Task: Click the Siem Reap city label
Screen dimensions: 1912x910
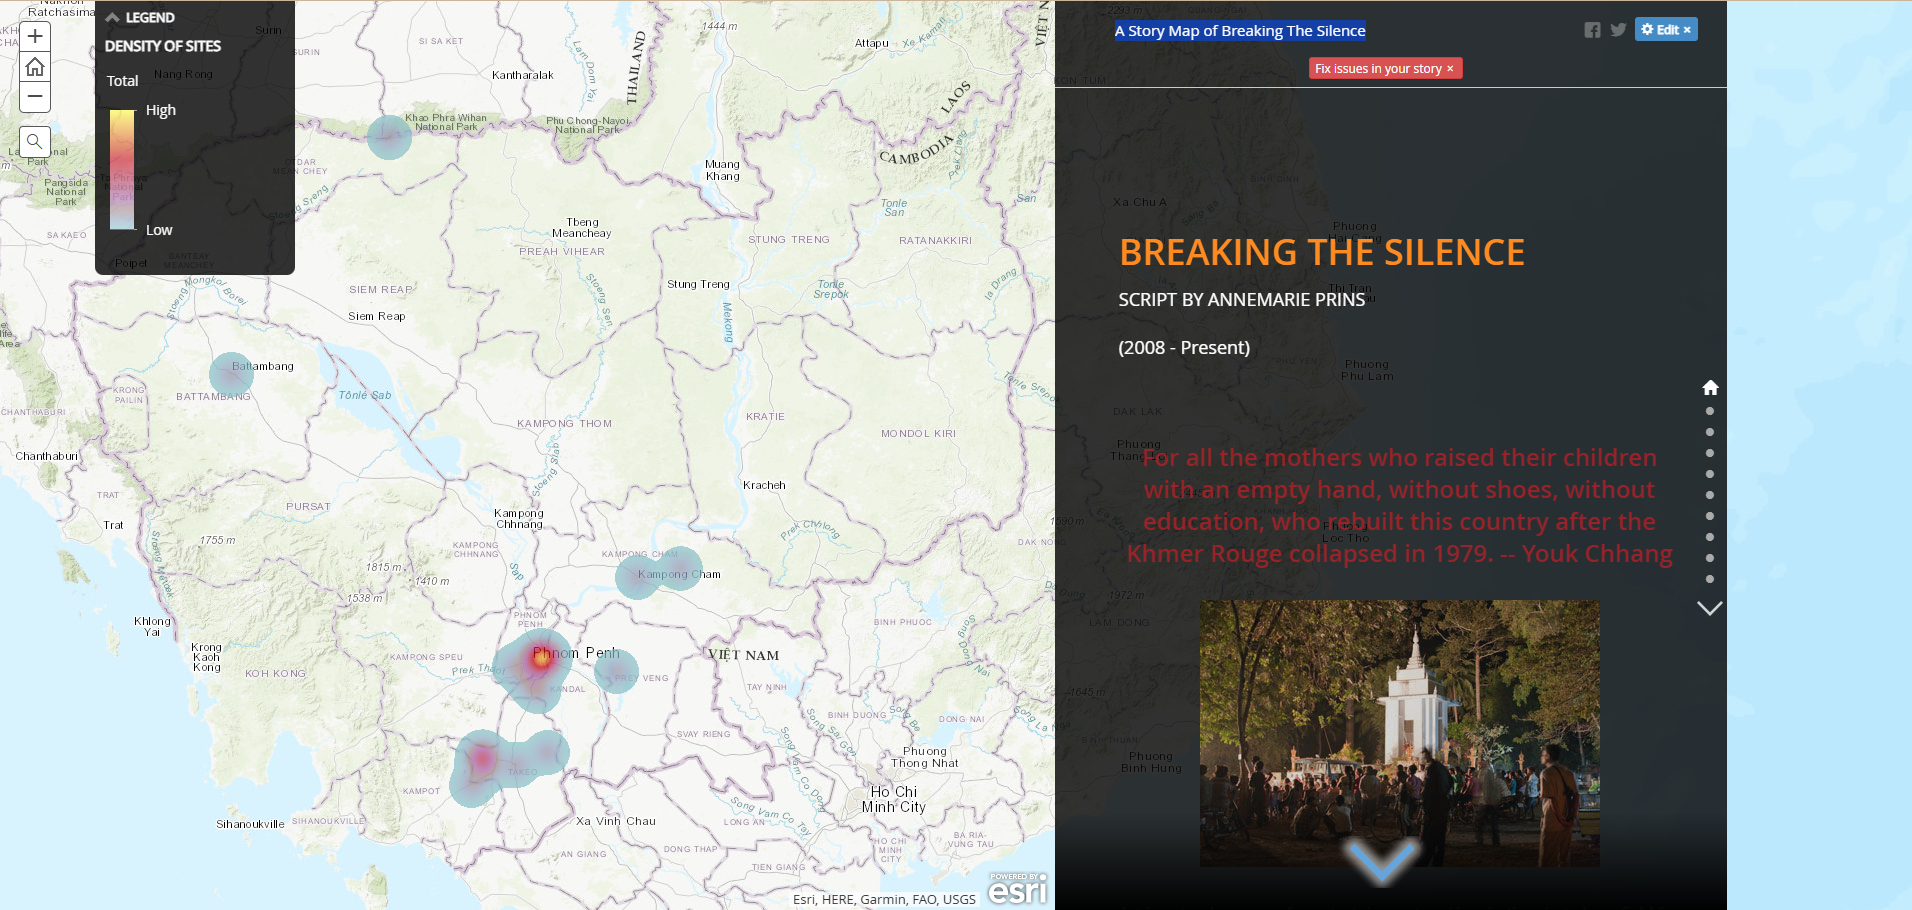Action: [x=377, y=316]
